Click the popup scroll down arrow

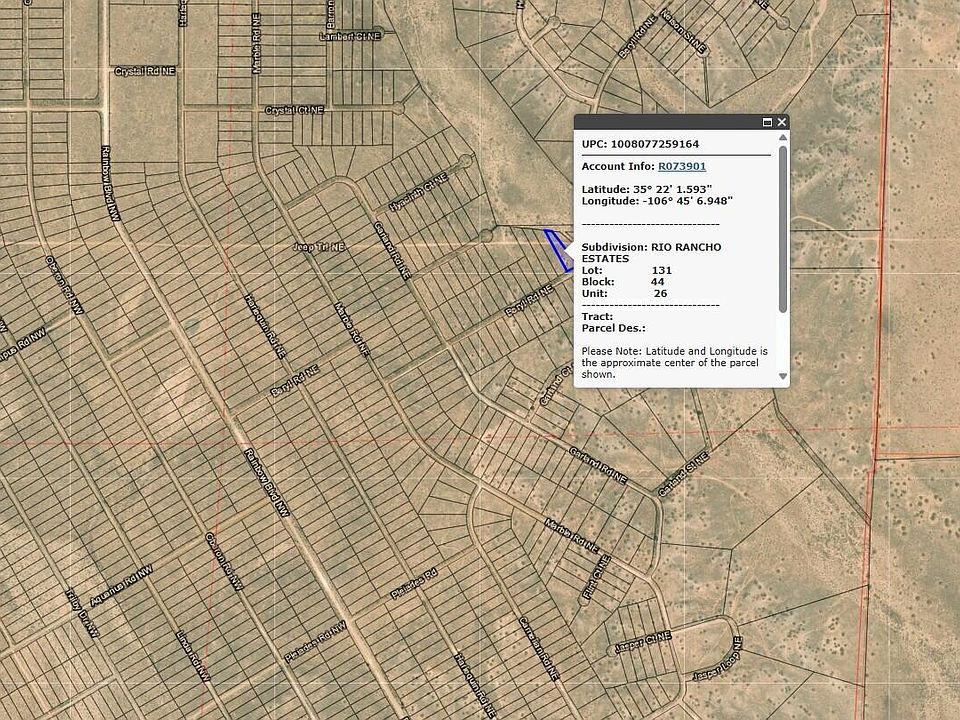pyautogui.click(x=783, y=376)
